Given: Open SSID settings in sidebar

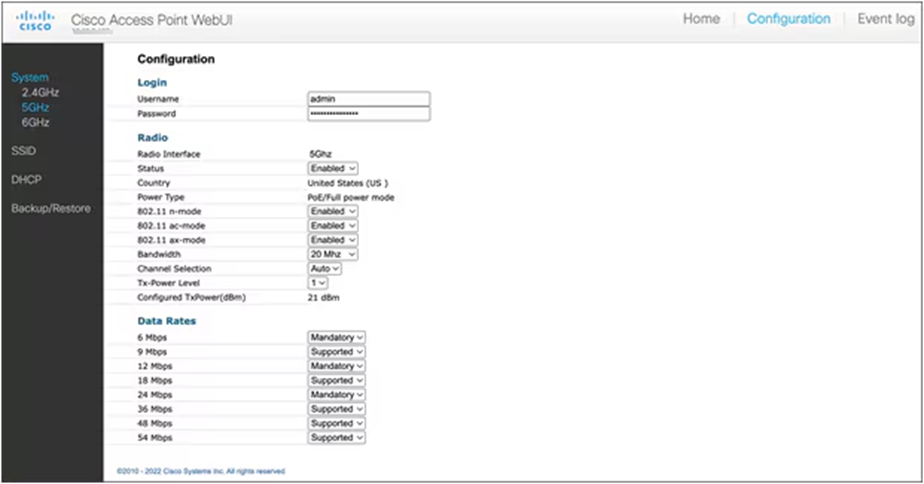Looking at the screenshot, I should pos(24,151).
